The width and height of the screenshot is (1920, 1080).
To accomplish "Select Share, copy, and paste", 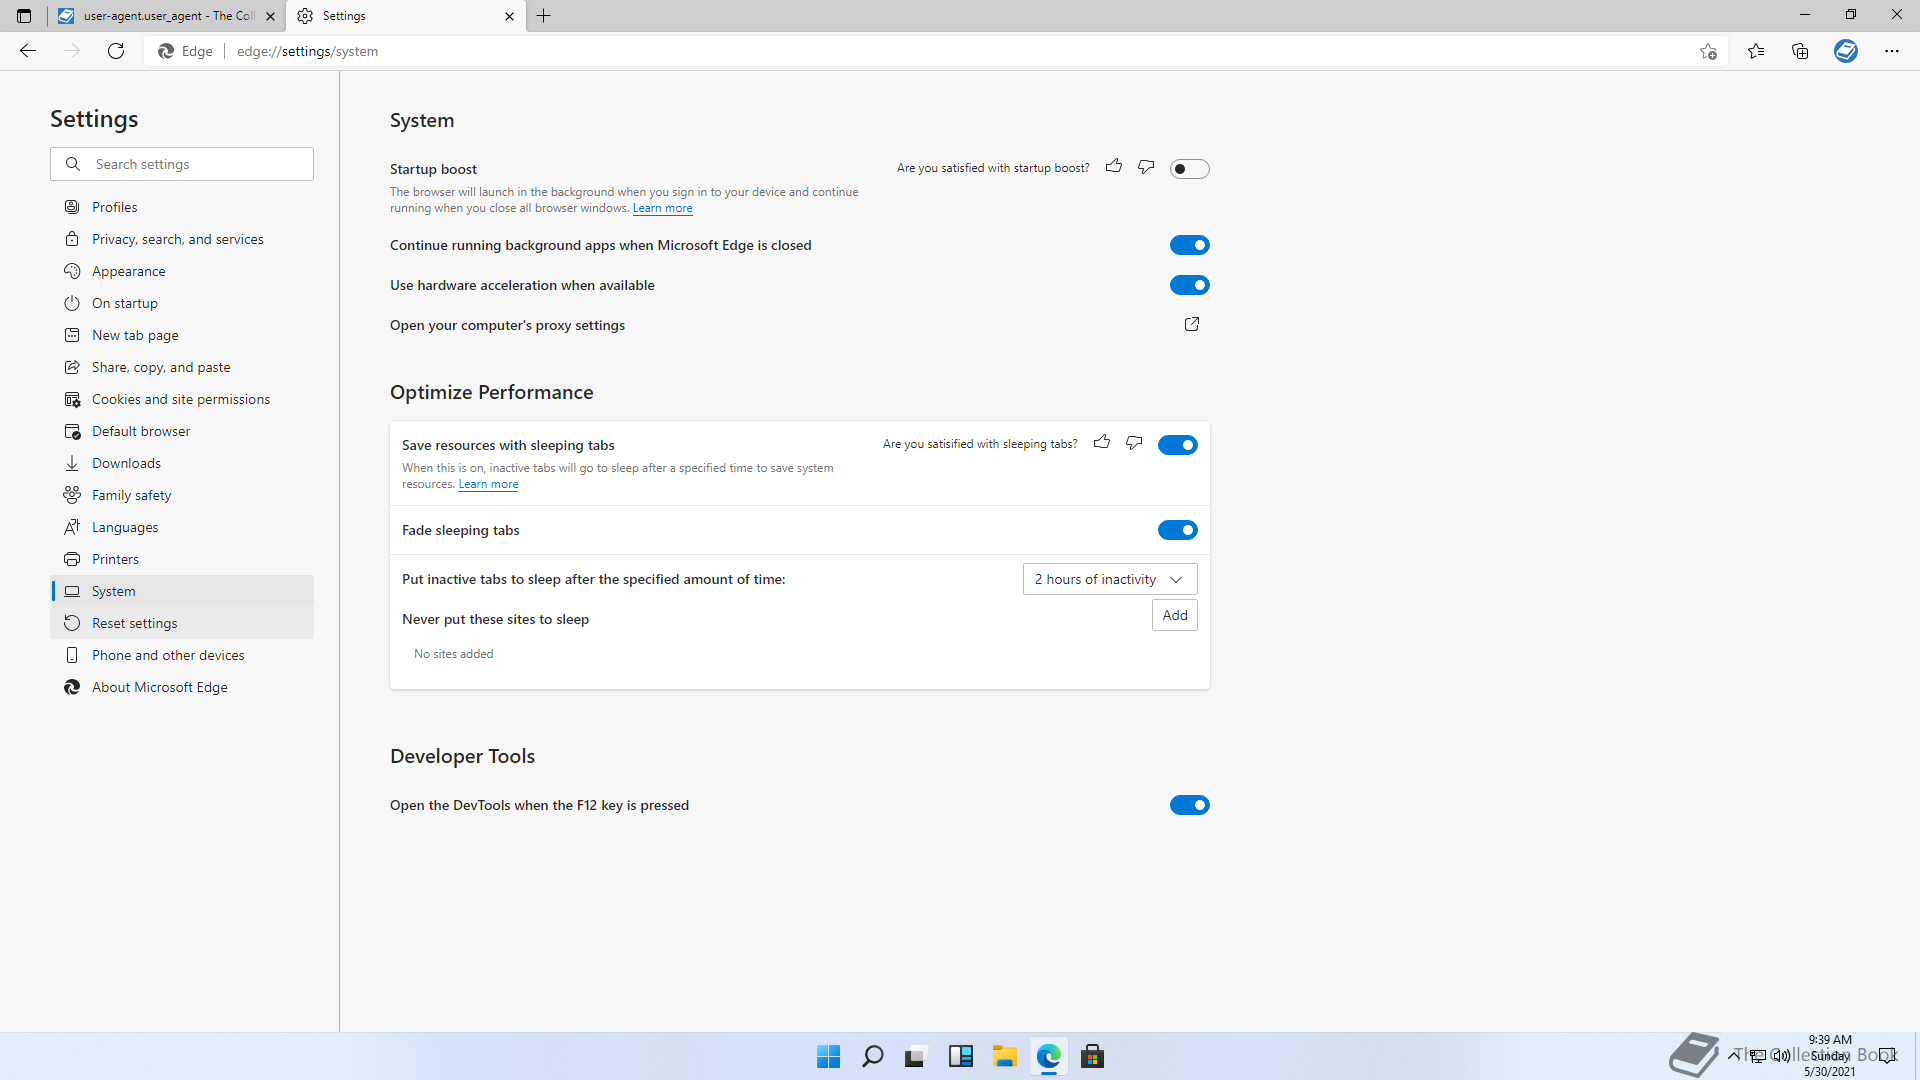I will [182, 367].
